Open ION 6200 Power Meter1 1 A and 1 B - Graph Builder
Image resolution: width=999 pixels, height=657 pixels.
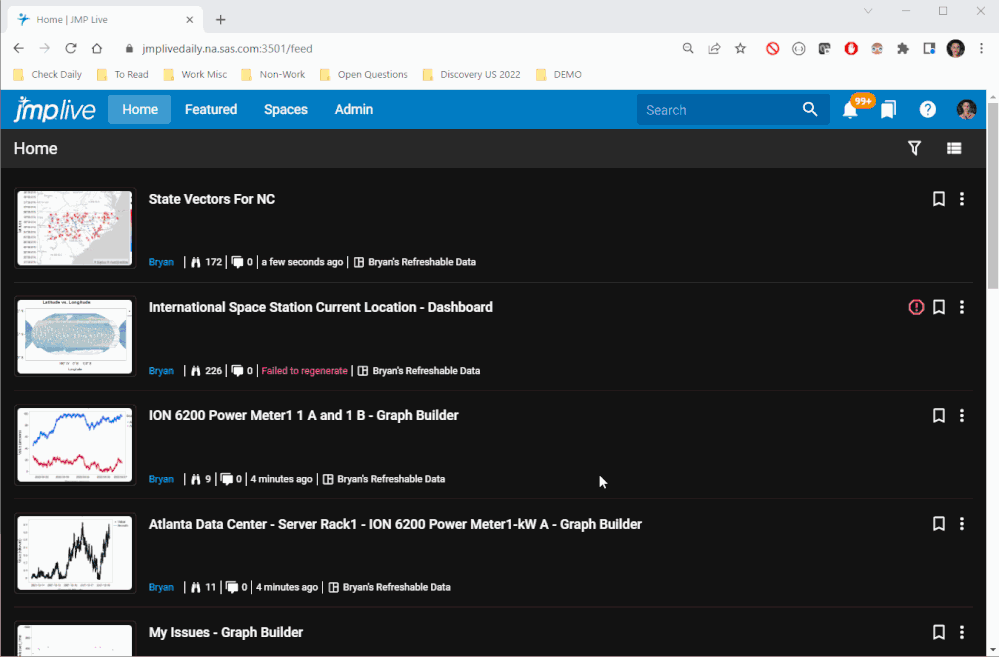(303, 415)
